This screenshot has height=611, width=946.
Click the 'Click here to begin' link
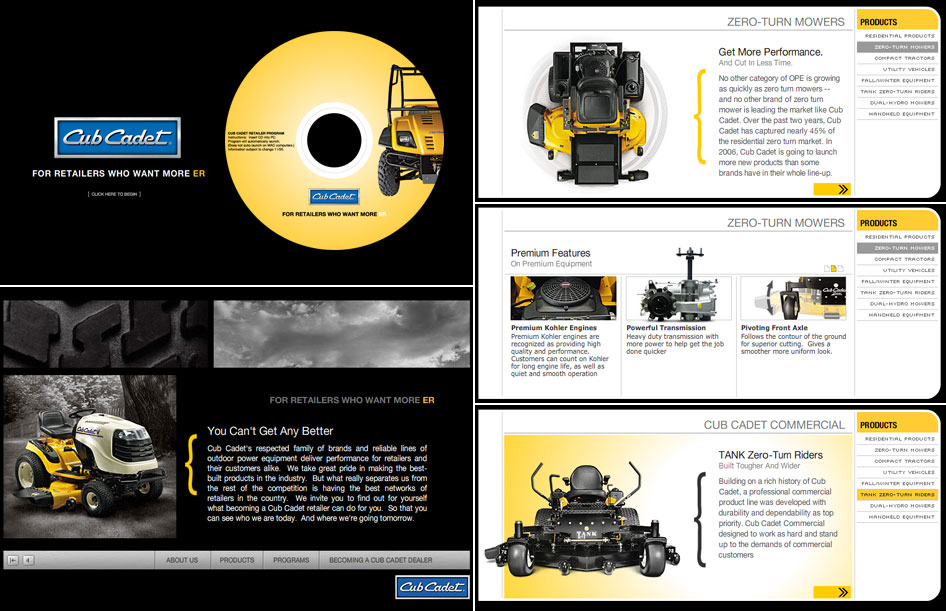pyautogui.click(x=116, y=194)
